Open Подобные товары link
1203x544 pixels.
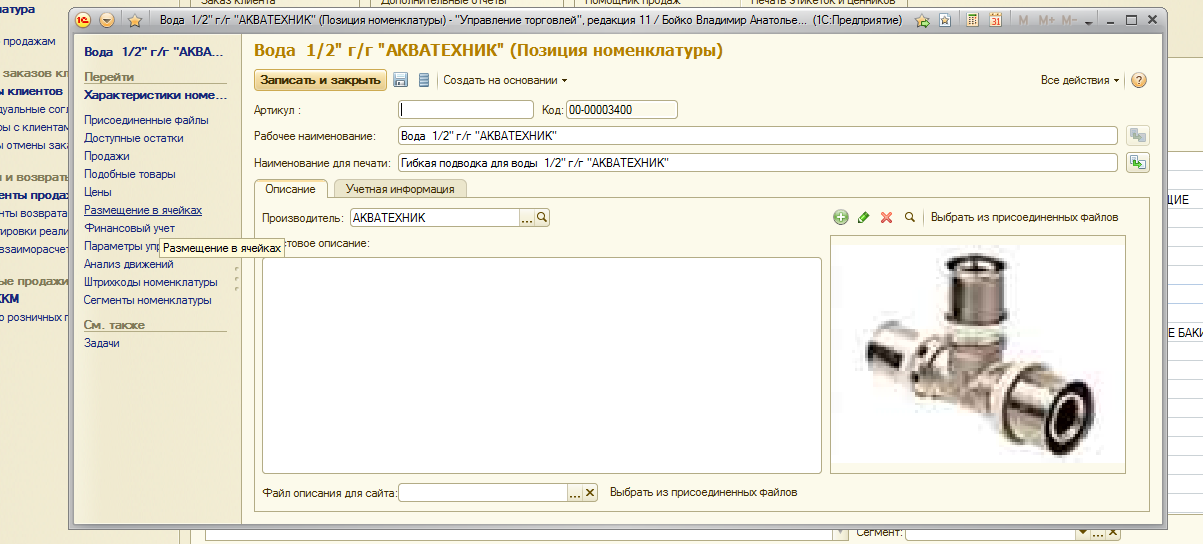point(129,174)
